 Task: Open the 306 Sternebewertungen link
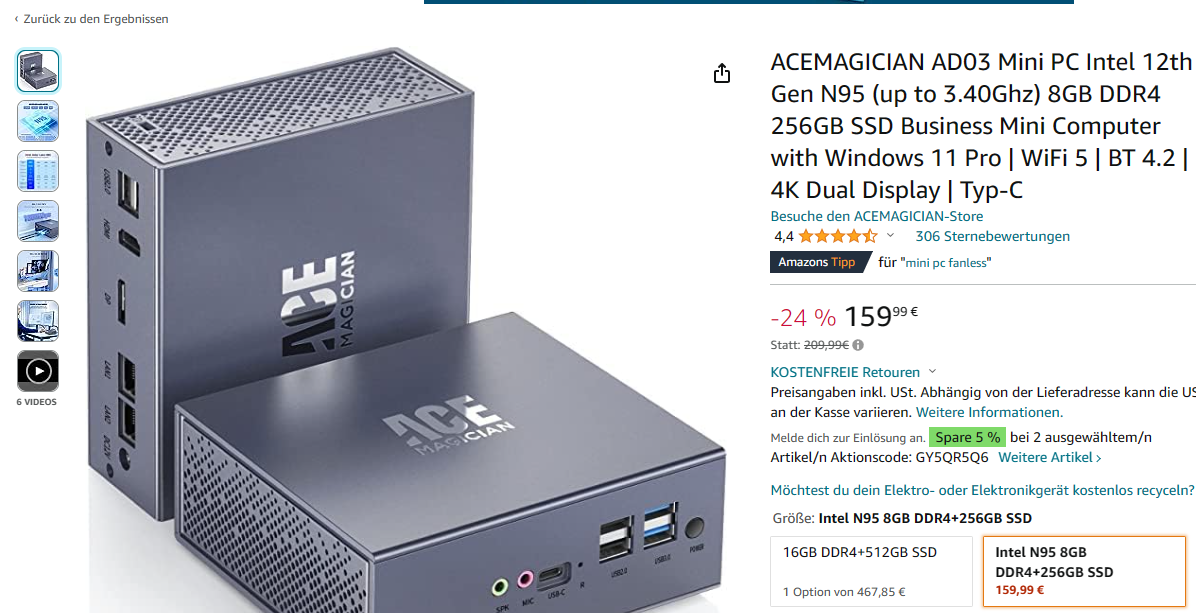[992, 236]
